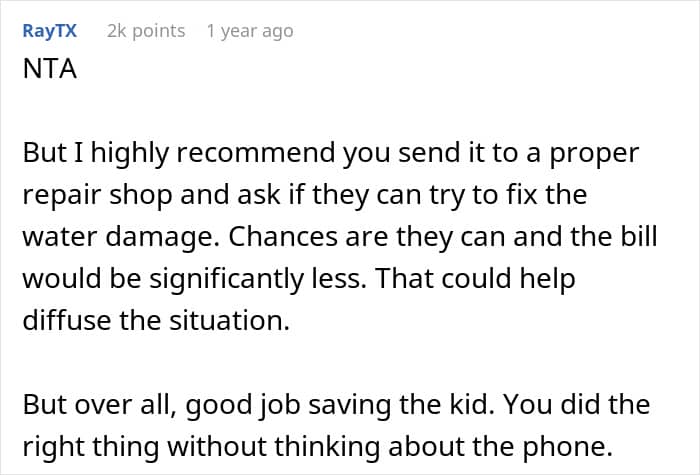Click the word bill
Screen dimensions: 700x475
coord(639,236)
